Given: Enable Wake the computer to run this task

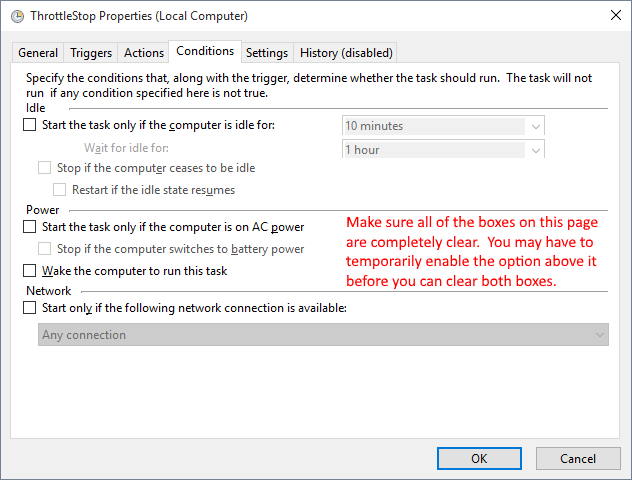Looking at the screenshot, I should (x=29, y=270).
